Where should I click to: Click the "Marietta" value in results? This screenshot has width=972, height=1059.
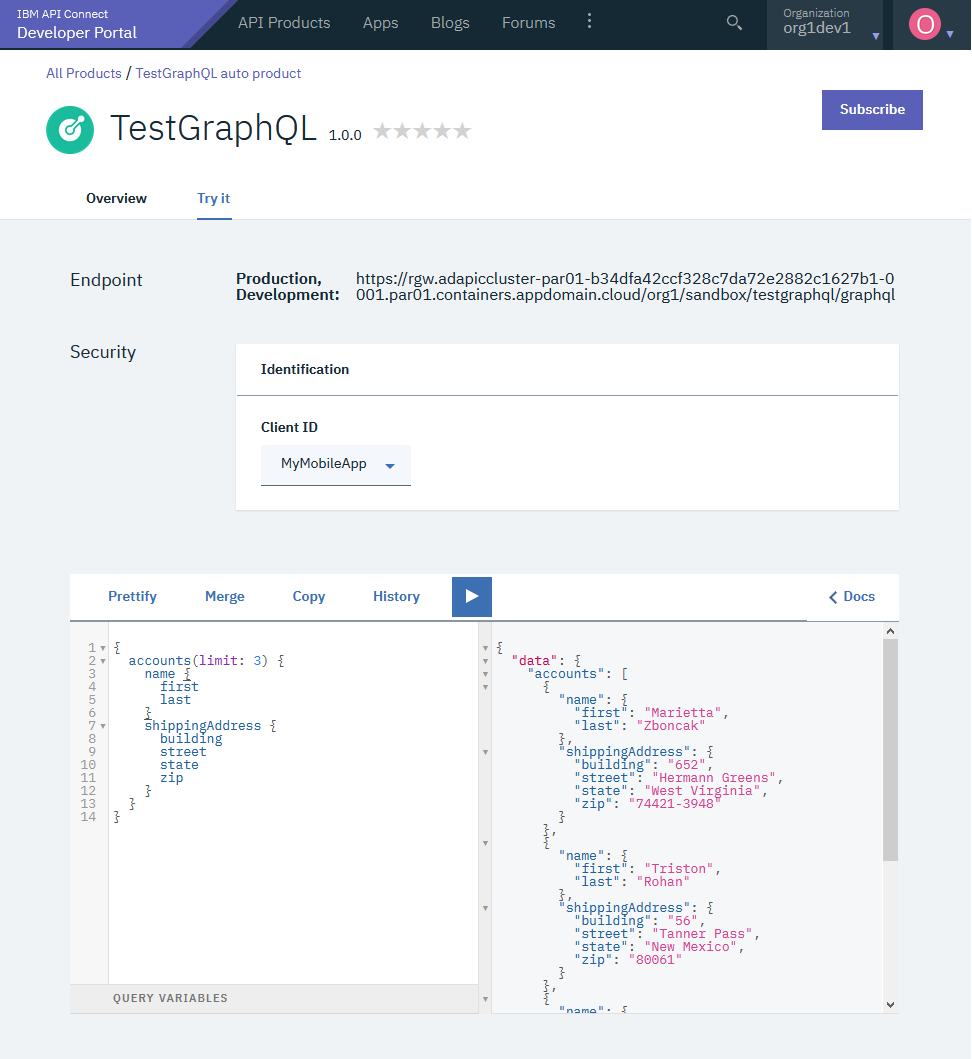click(682, 713)
